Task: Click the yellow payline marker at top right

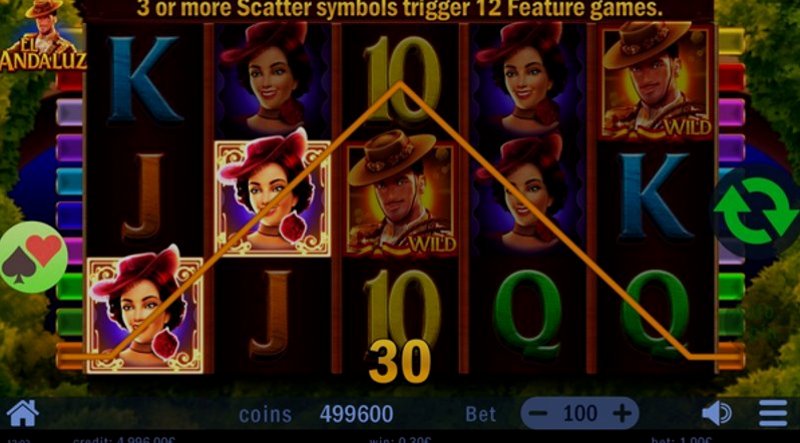Action: tap(731, 41)
